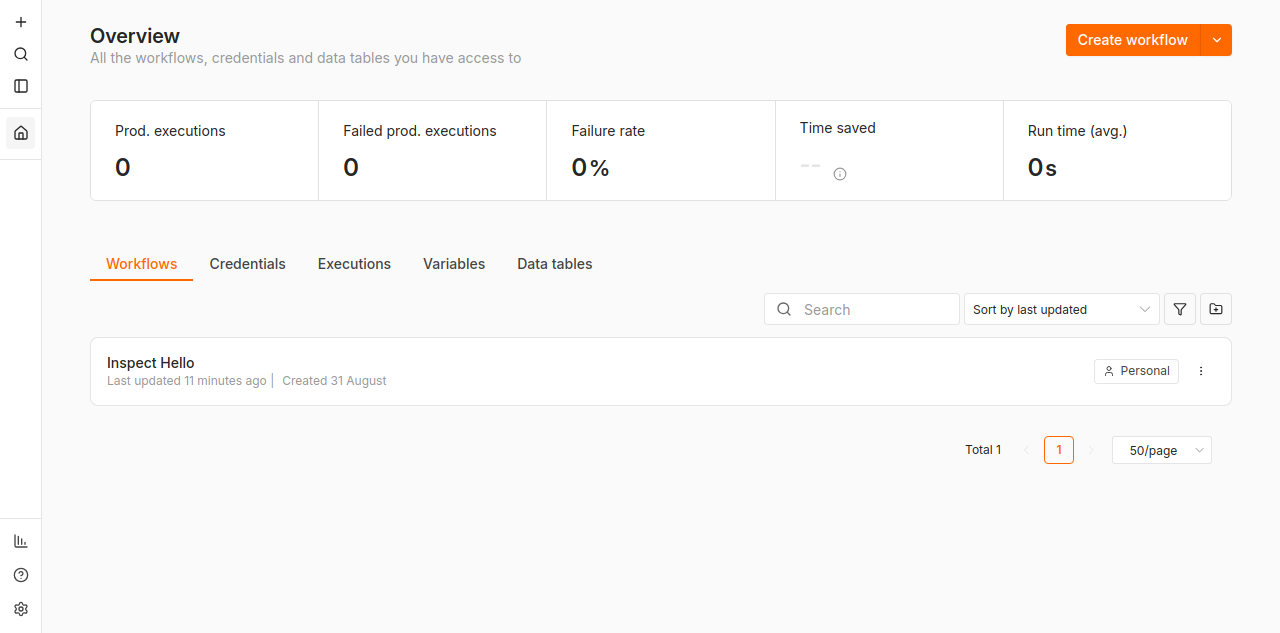Image resolution: width=1280 pixels, height=633 pixels.
Task: Click the Create workflow button
Action: click(x=1133, y=40)
